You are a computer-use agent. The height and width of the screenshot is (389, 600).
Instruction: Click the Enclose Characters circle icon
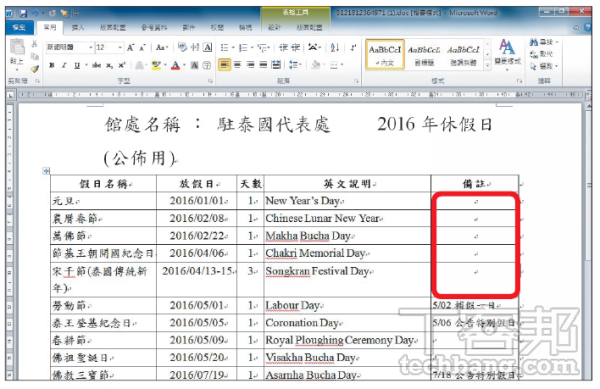coord(207,65)
